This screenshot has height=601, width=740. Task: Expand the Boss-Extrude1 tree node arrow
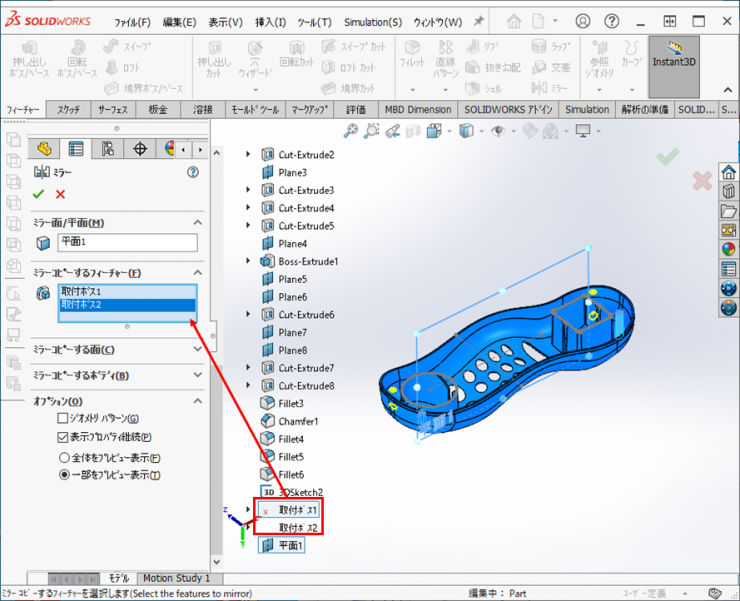click(249, 261)
